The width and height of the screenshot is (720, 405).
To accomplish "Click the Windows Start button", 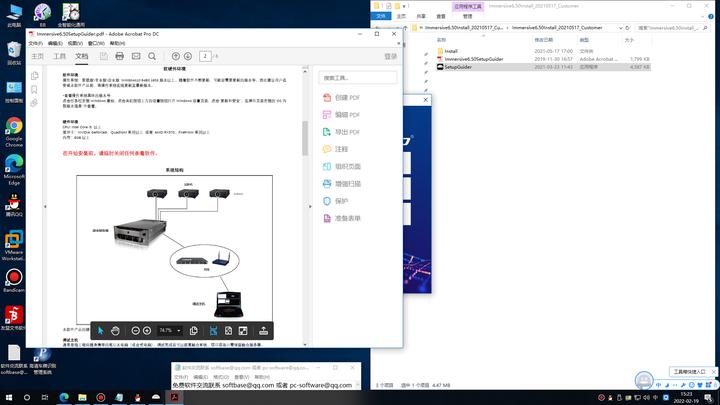I will (8, 397).
